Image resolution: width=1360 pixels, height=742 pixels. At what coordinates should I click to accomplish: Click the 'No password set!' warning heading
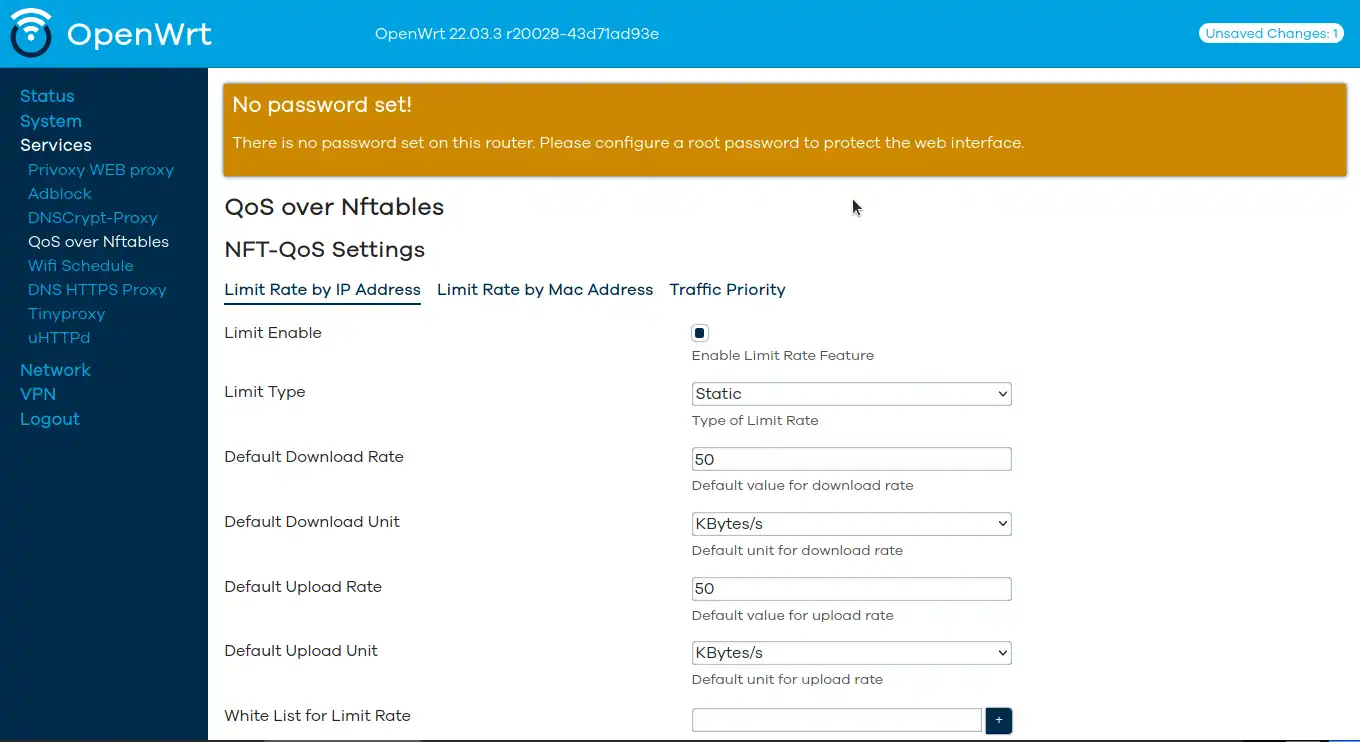322,105
